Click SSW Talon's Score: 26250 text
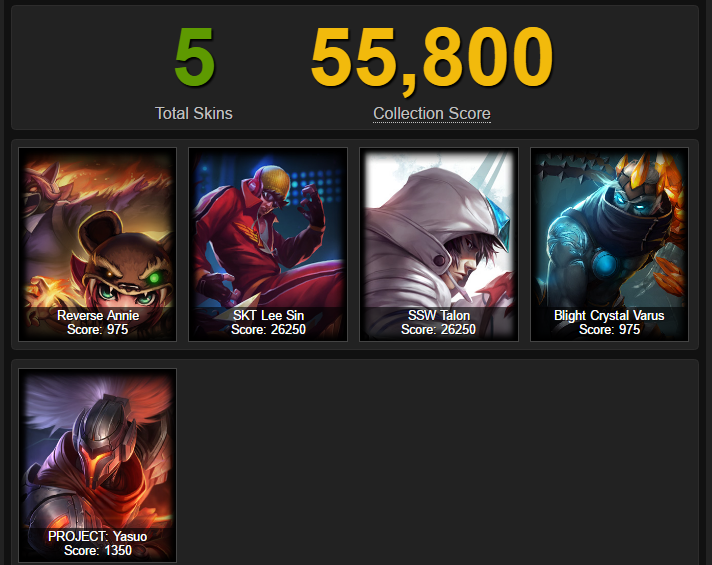The image size is (712, 565). (x=439, y=329)
